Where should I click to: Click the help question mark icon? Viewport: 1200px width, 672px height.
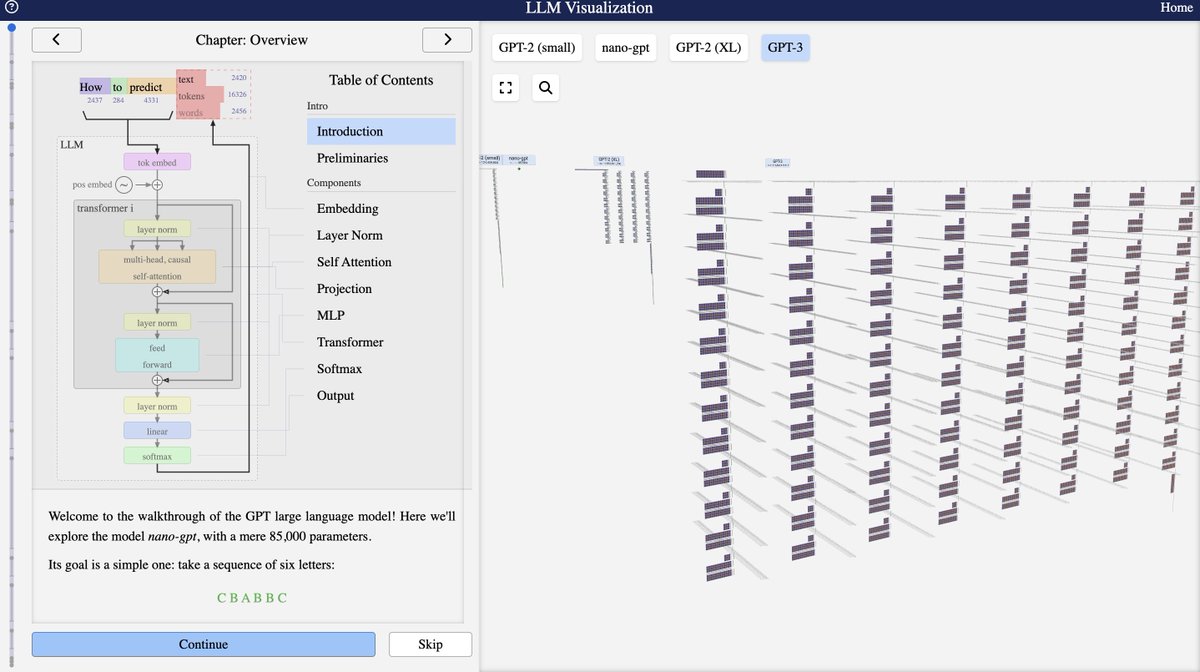tap(11, 8)
